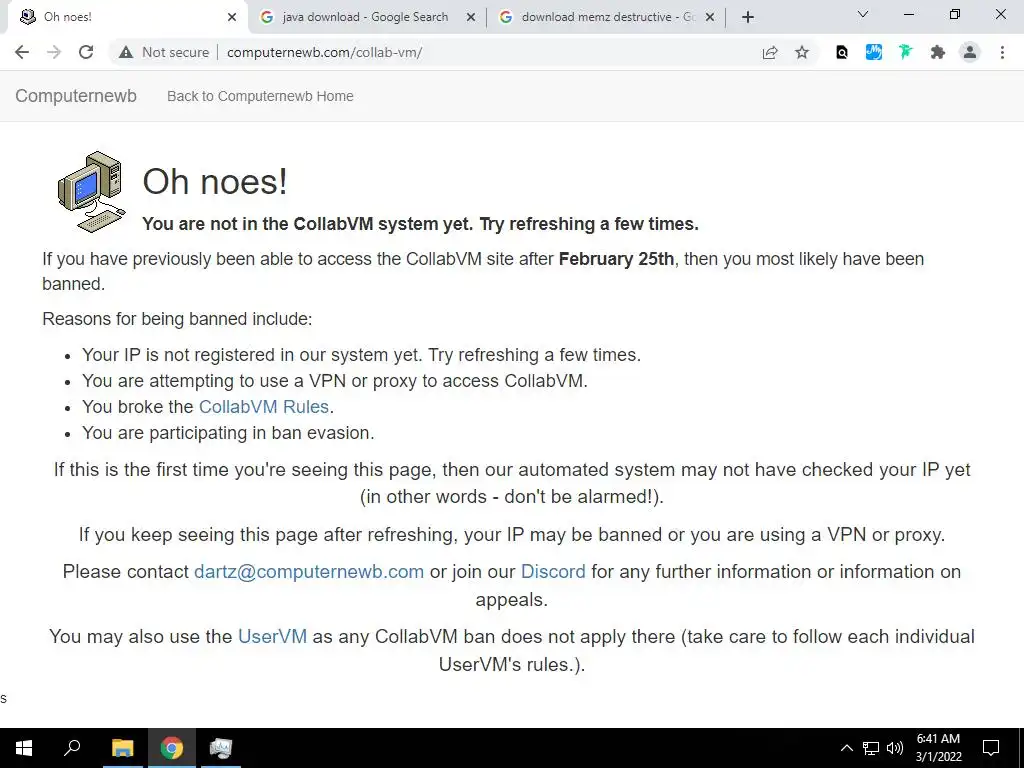Viewport: 1024px width, 768px height.
Task: Select the Back to Computernewb Home menu item
Action: pyautogui.click(x=260, y=96)
